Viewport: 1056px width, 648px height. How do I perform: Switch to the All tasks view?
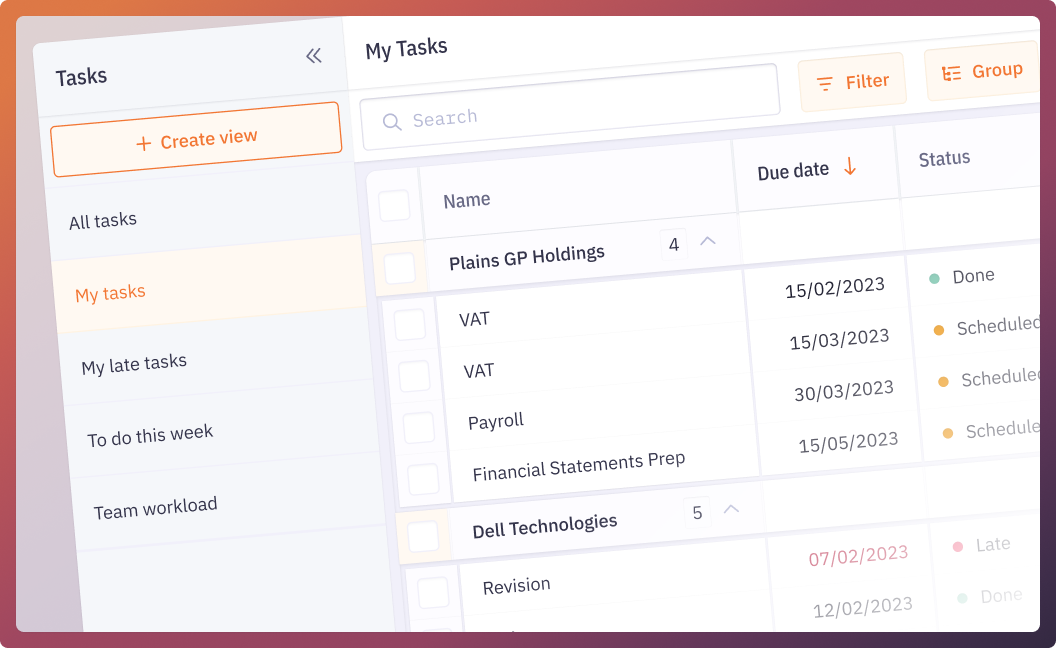[103, 220]
